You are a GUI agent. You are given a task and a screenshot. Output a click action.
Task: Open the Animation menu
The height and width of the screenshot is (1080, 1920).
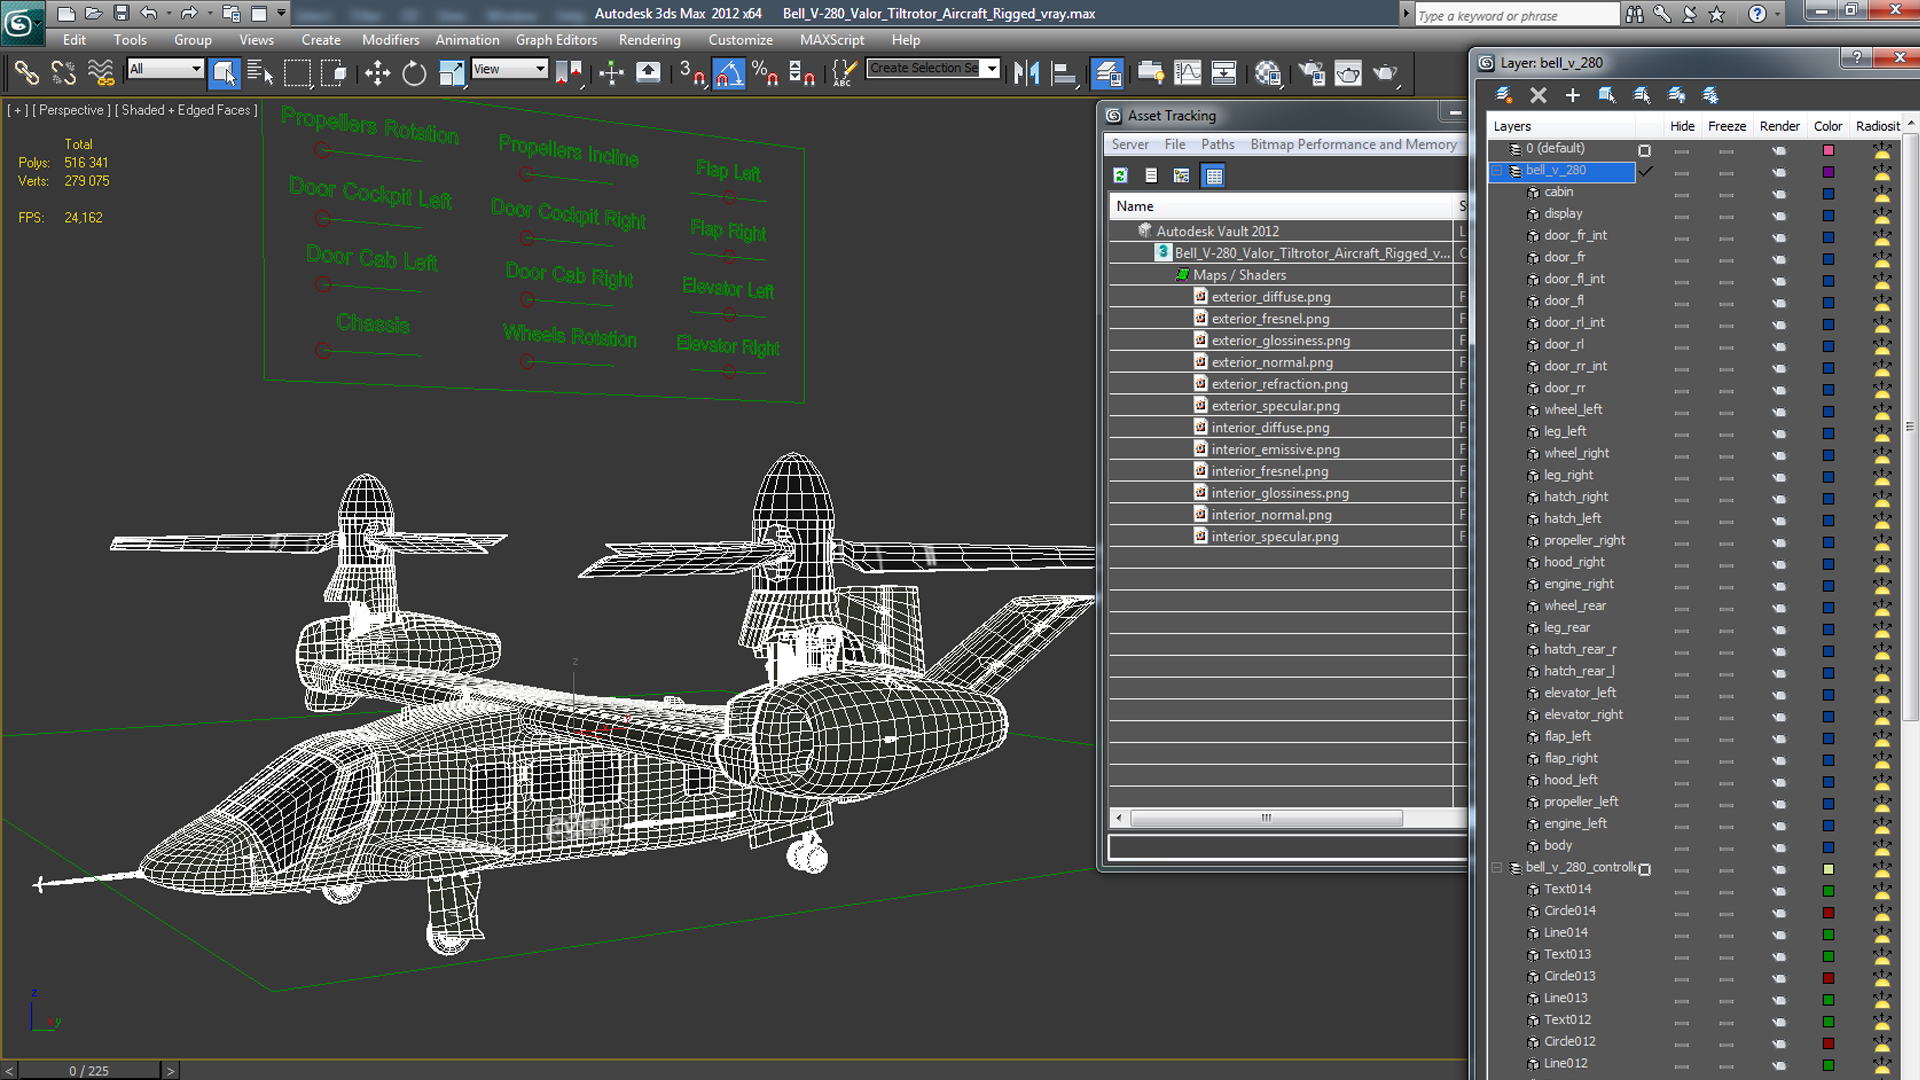[x=467, y=40]
